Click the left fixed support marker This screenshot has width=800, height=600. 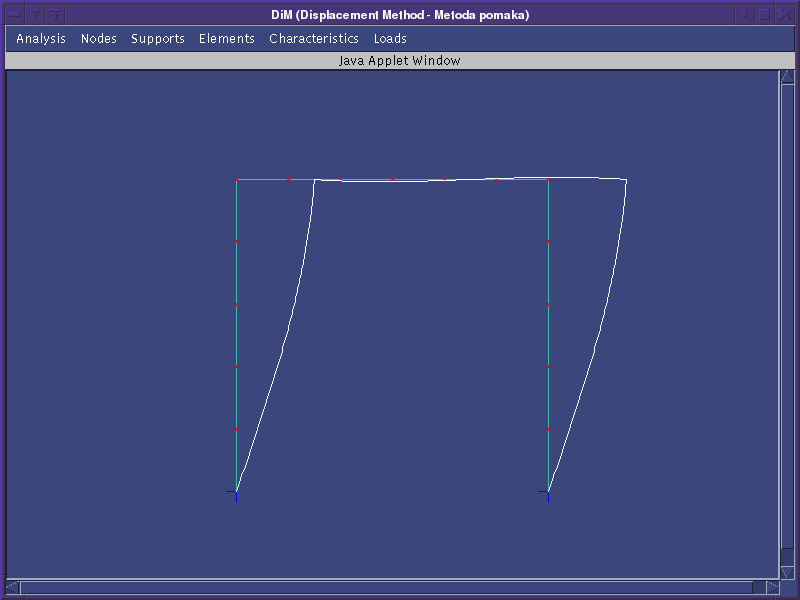pyautogui.click(x=236, y=492)
